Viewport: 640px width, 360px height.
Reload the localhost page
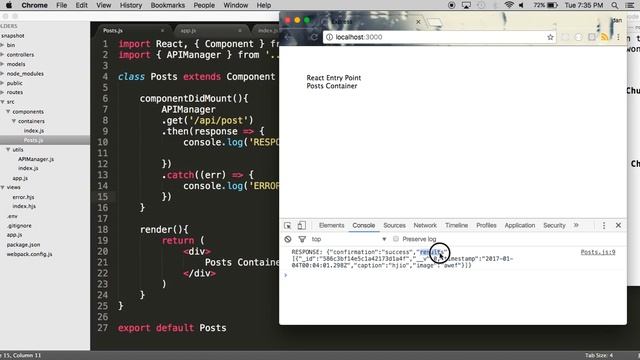(313, 37)
